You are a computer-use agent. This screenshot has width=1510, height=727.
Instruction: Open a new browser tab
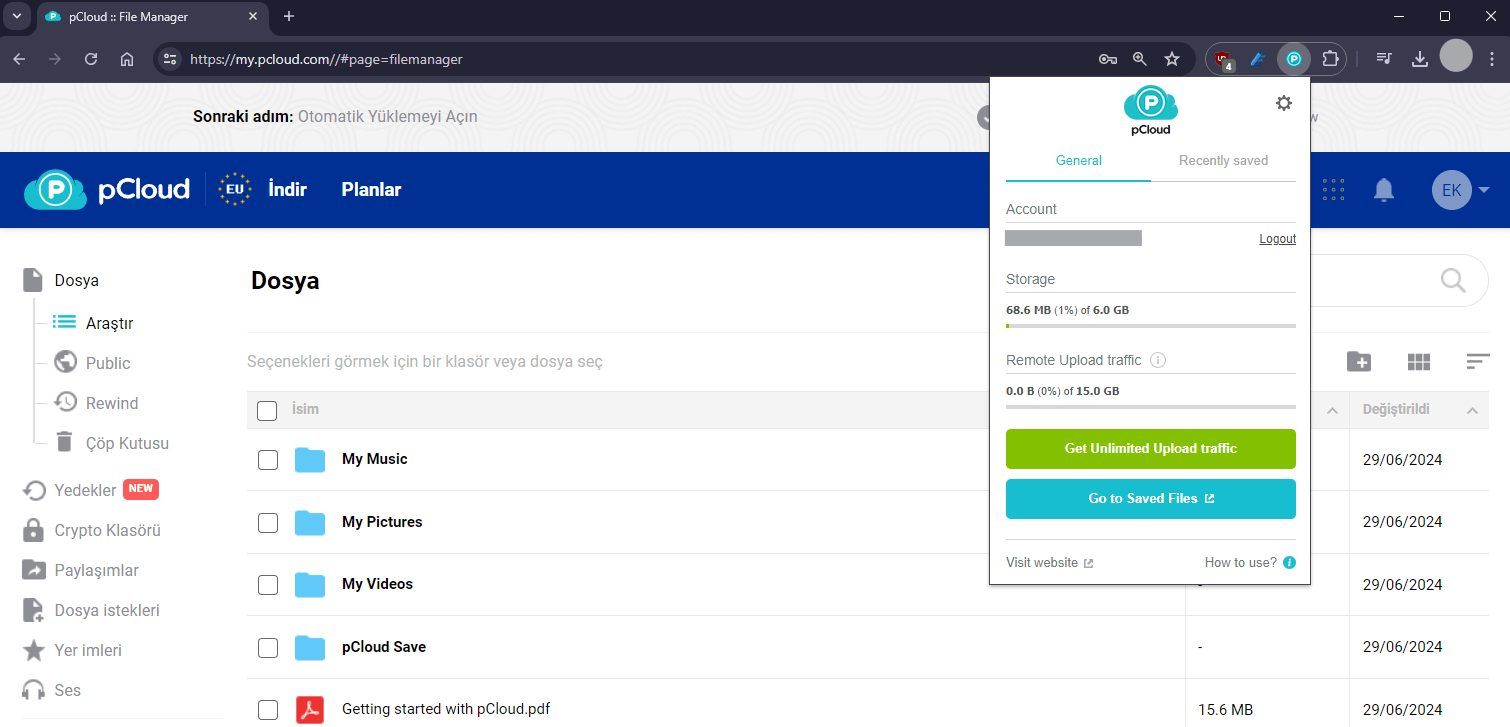pos(289,16)
